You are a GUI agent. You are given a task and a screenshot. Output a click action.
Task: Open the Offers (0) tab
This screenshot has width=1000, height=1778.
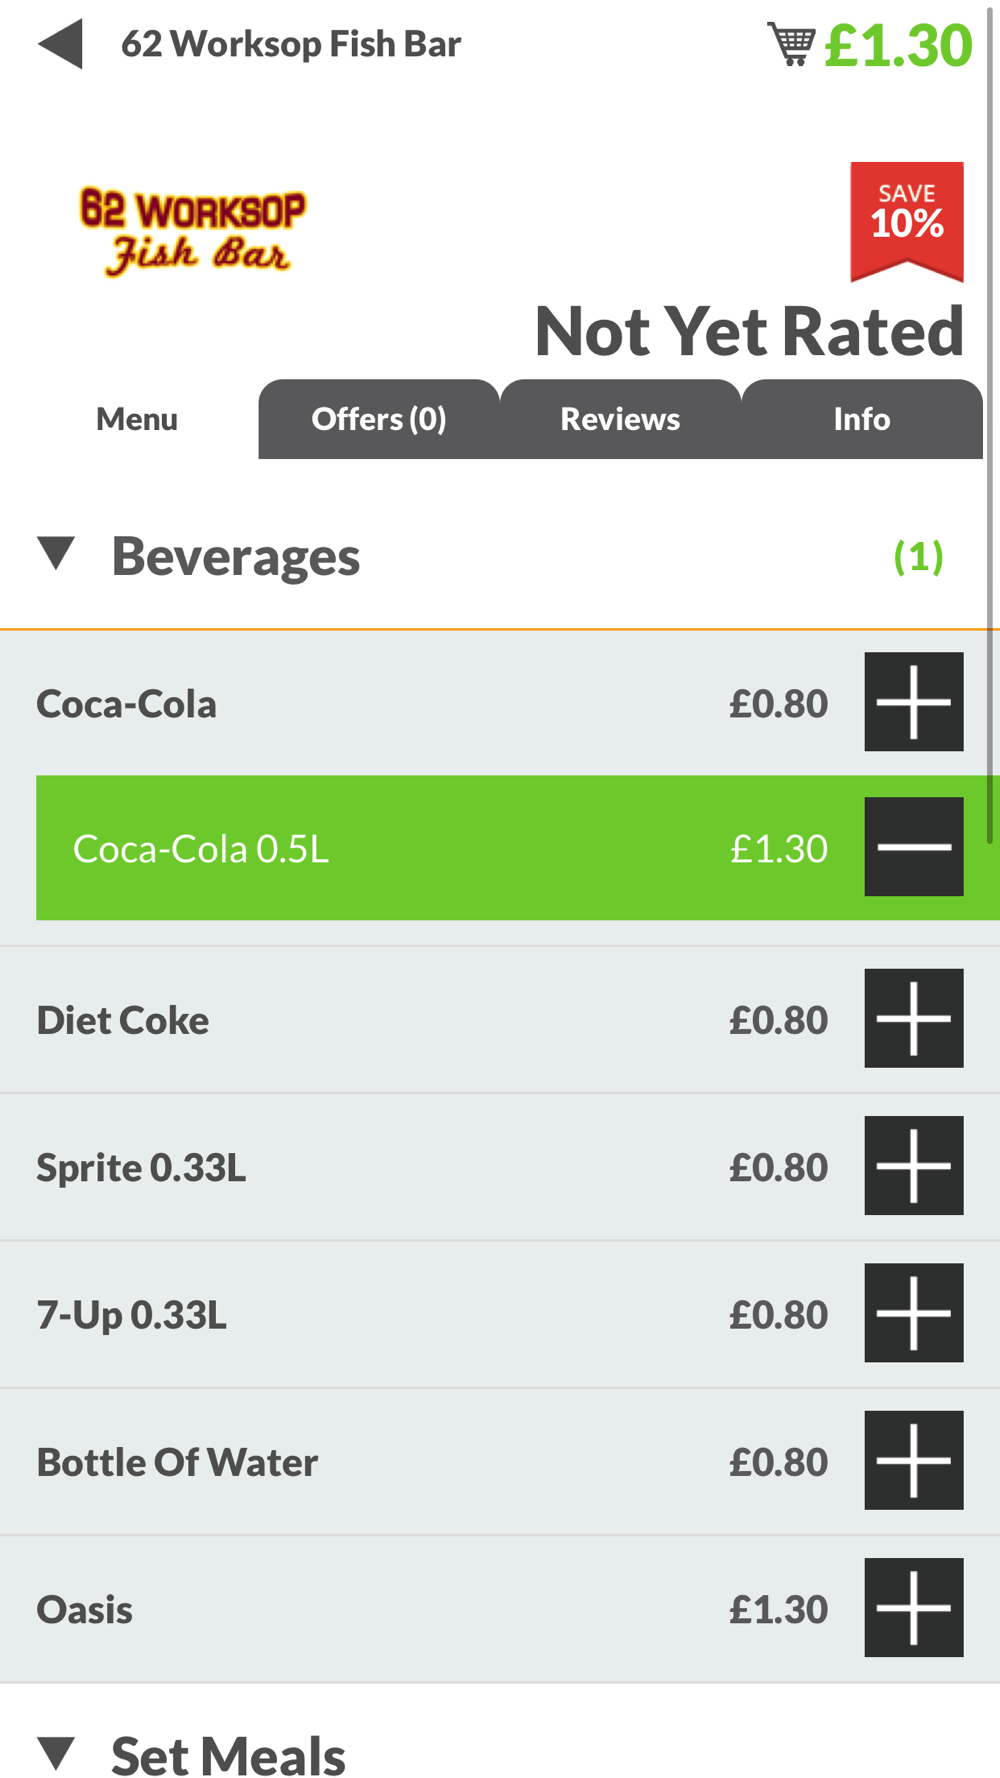[379, 419]
